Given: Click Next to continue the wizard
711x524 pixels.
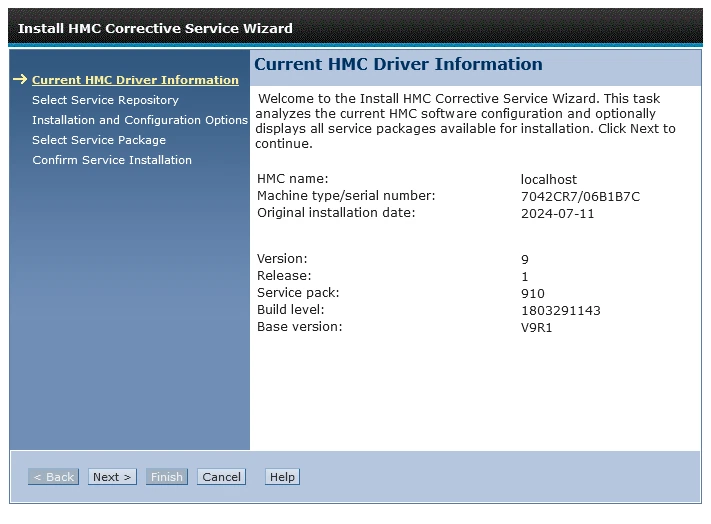Looking at the screenshot, I should pos(111,477).
